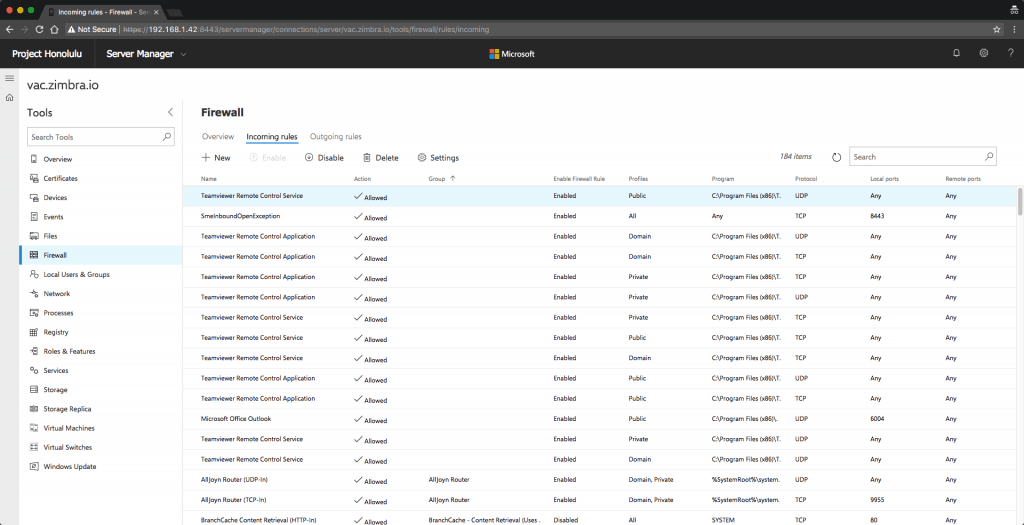Select the AllJoyn Router (UDP-In) rule

(x=600, y=479)
